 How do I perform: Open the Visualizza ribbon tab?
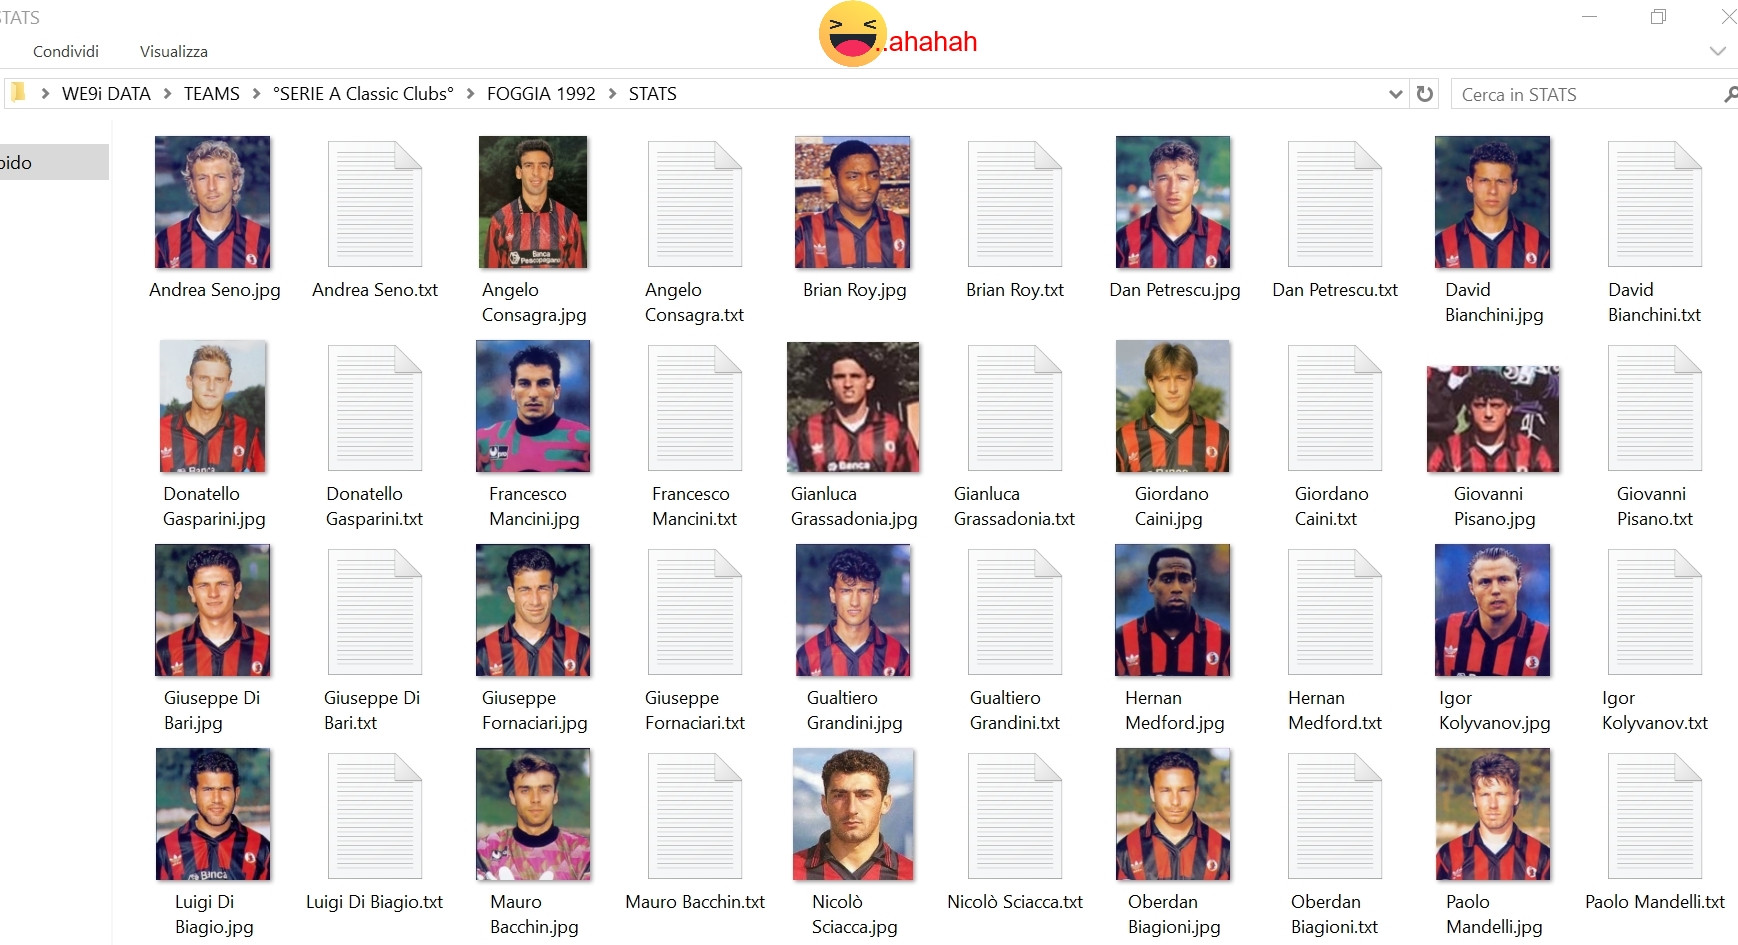click(x=174, y=51)
